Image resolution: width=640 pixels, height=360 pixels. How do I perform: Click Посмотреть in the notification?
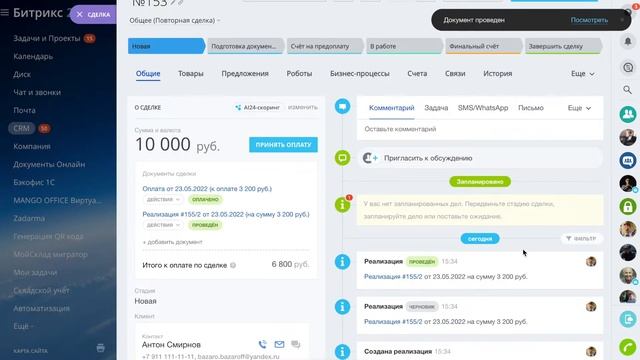589,20
